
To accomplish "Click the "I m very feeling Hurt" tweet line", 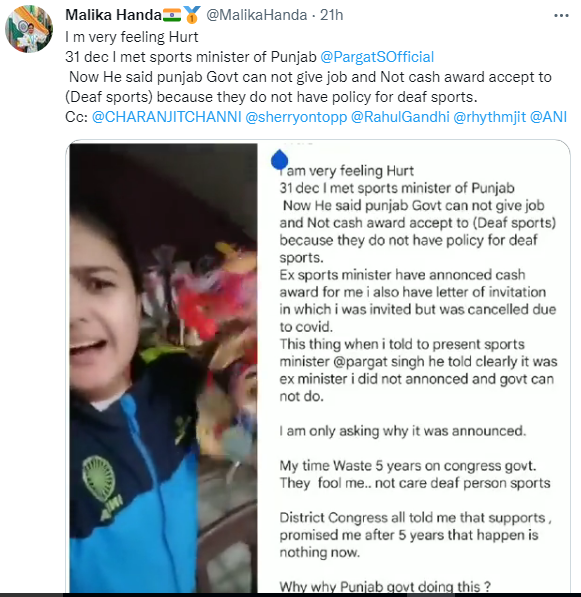I will (132, 37).
